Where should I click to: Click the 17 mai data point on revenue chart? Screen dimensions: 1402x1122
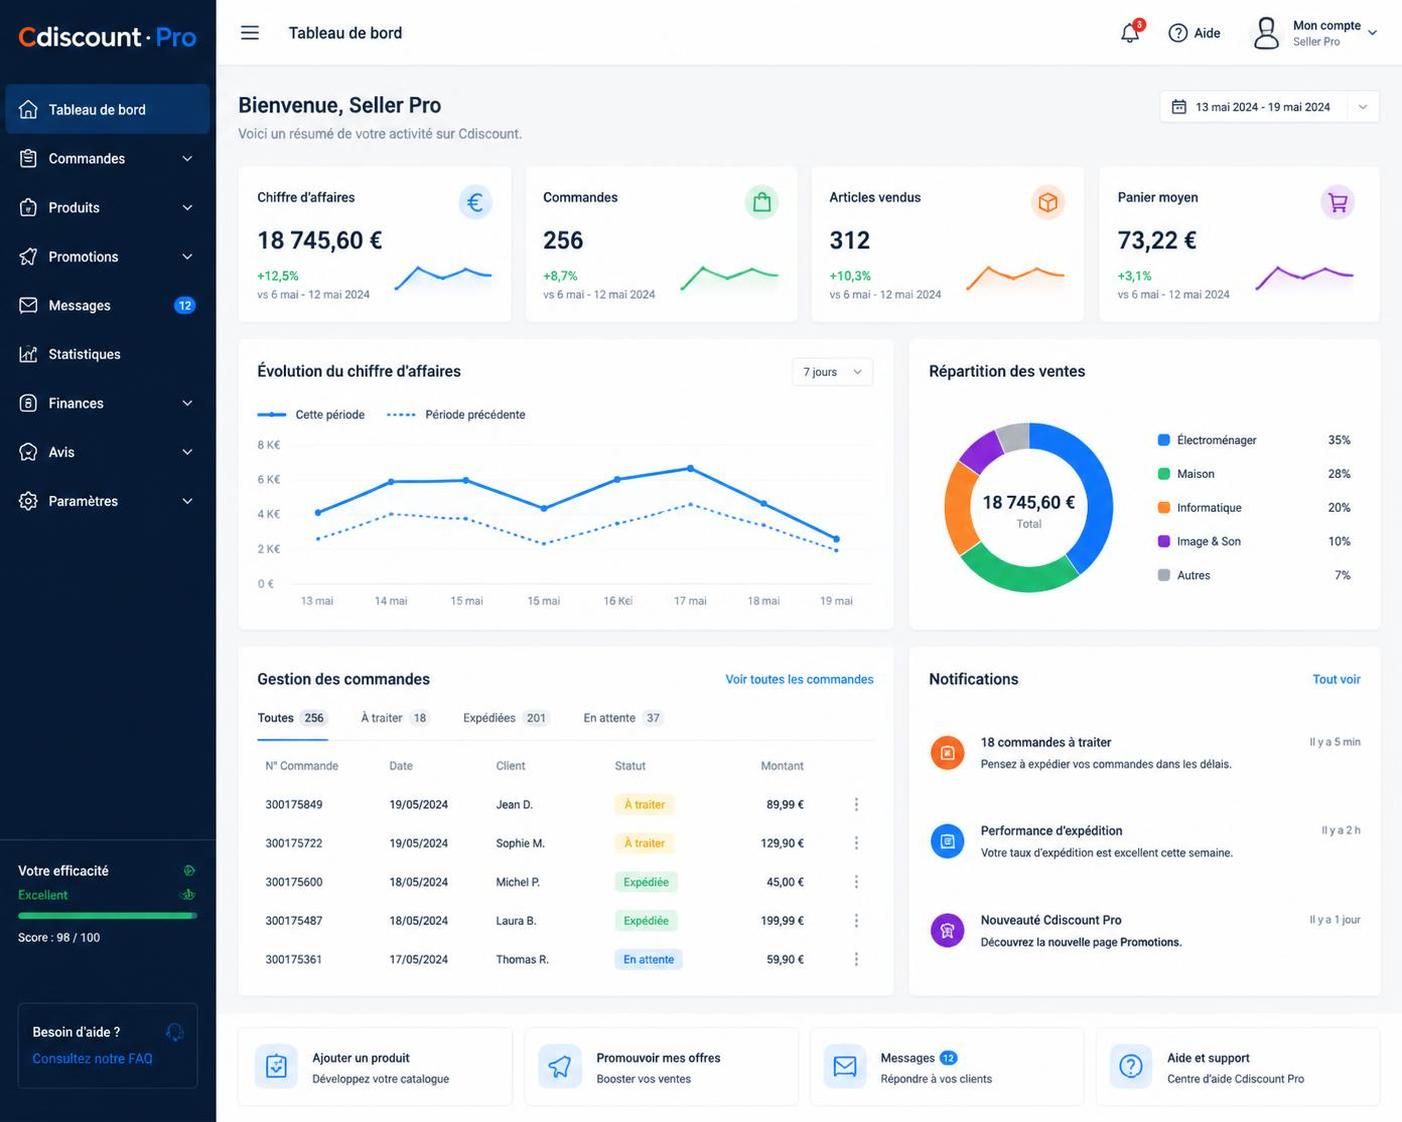(690, 468)
